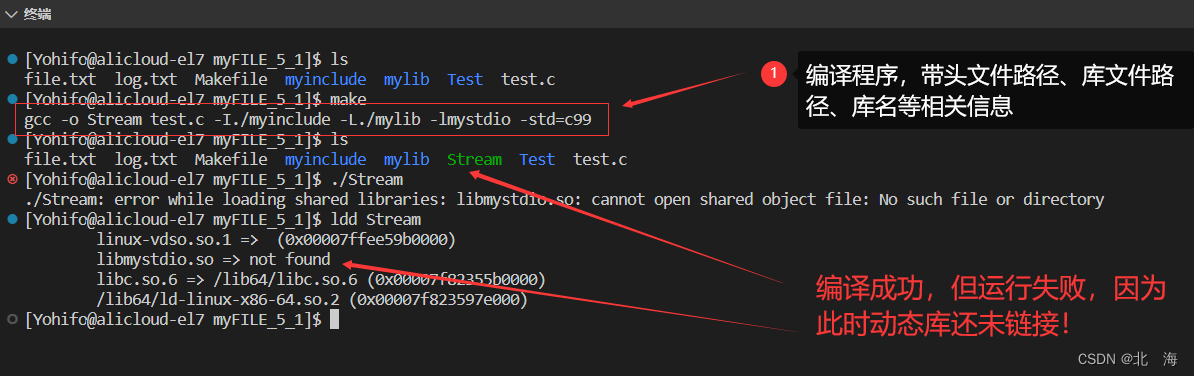Click the hollow circle beside the last prompt

coord(11,320)
